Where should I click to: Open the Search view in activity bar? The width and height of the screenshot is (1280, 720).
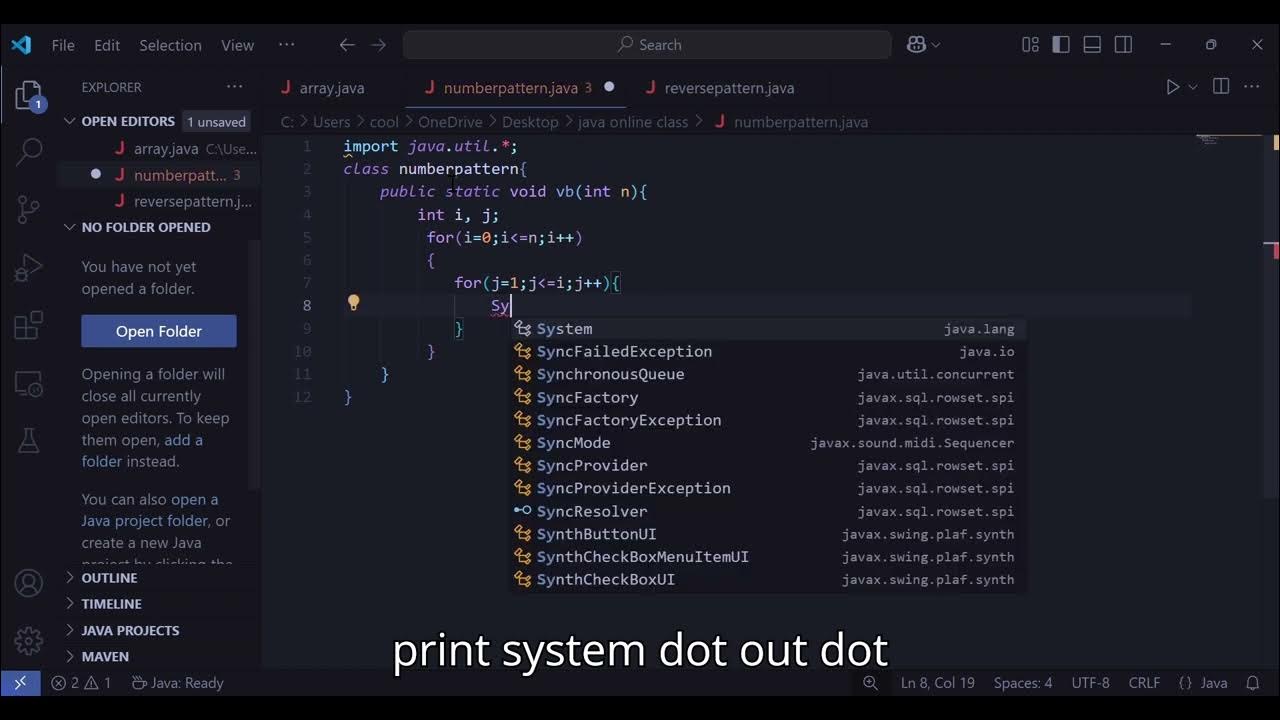click(x=29, y=152)
